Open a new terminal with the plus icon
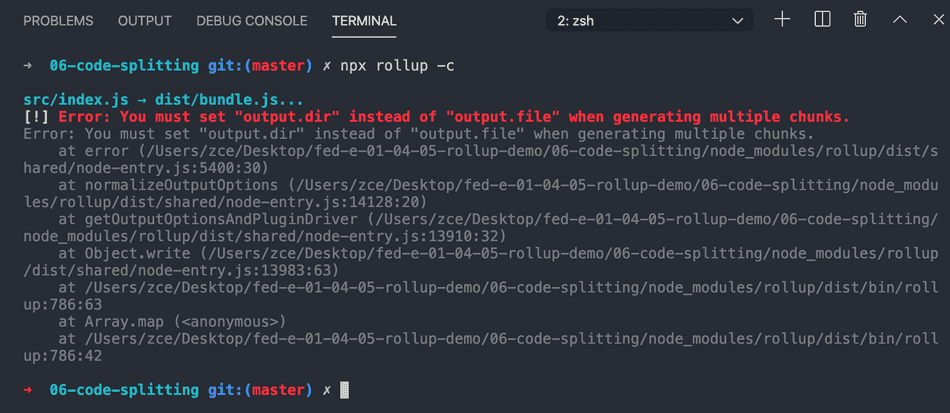The image size is (950, 413). click(x=782, y=20)
